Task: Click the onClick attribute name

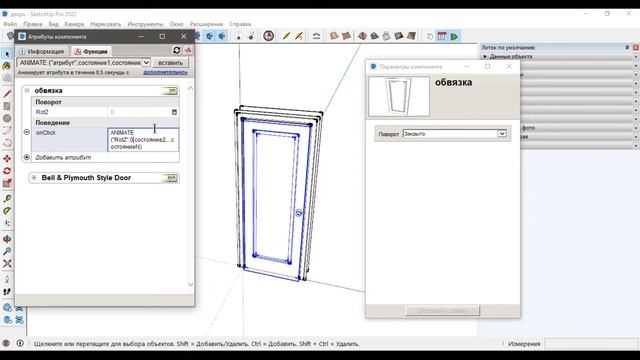Action: click(46, 133)
